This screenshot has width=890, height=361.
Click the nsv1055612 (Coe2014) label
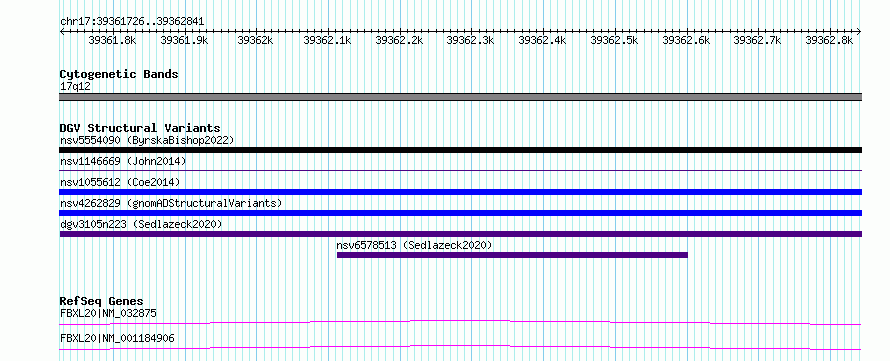[x=120, y=182]
